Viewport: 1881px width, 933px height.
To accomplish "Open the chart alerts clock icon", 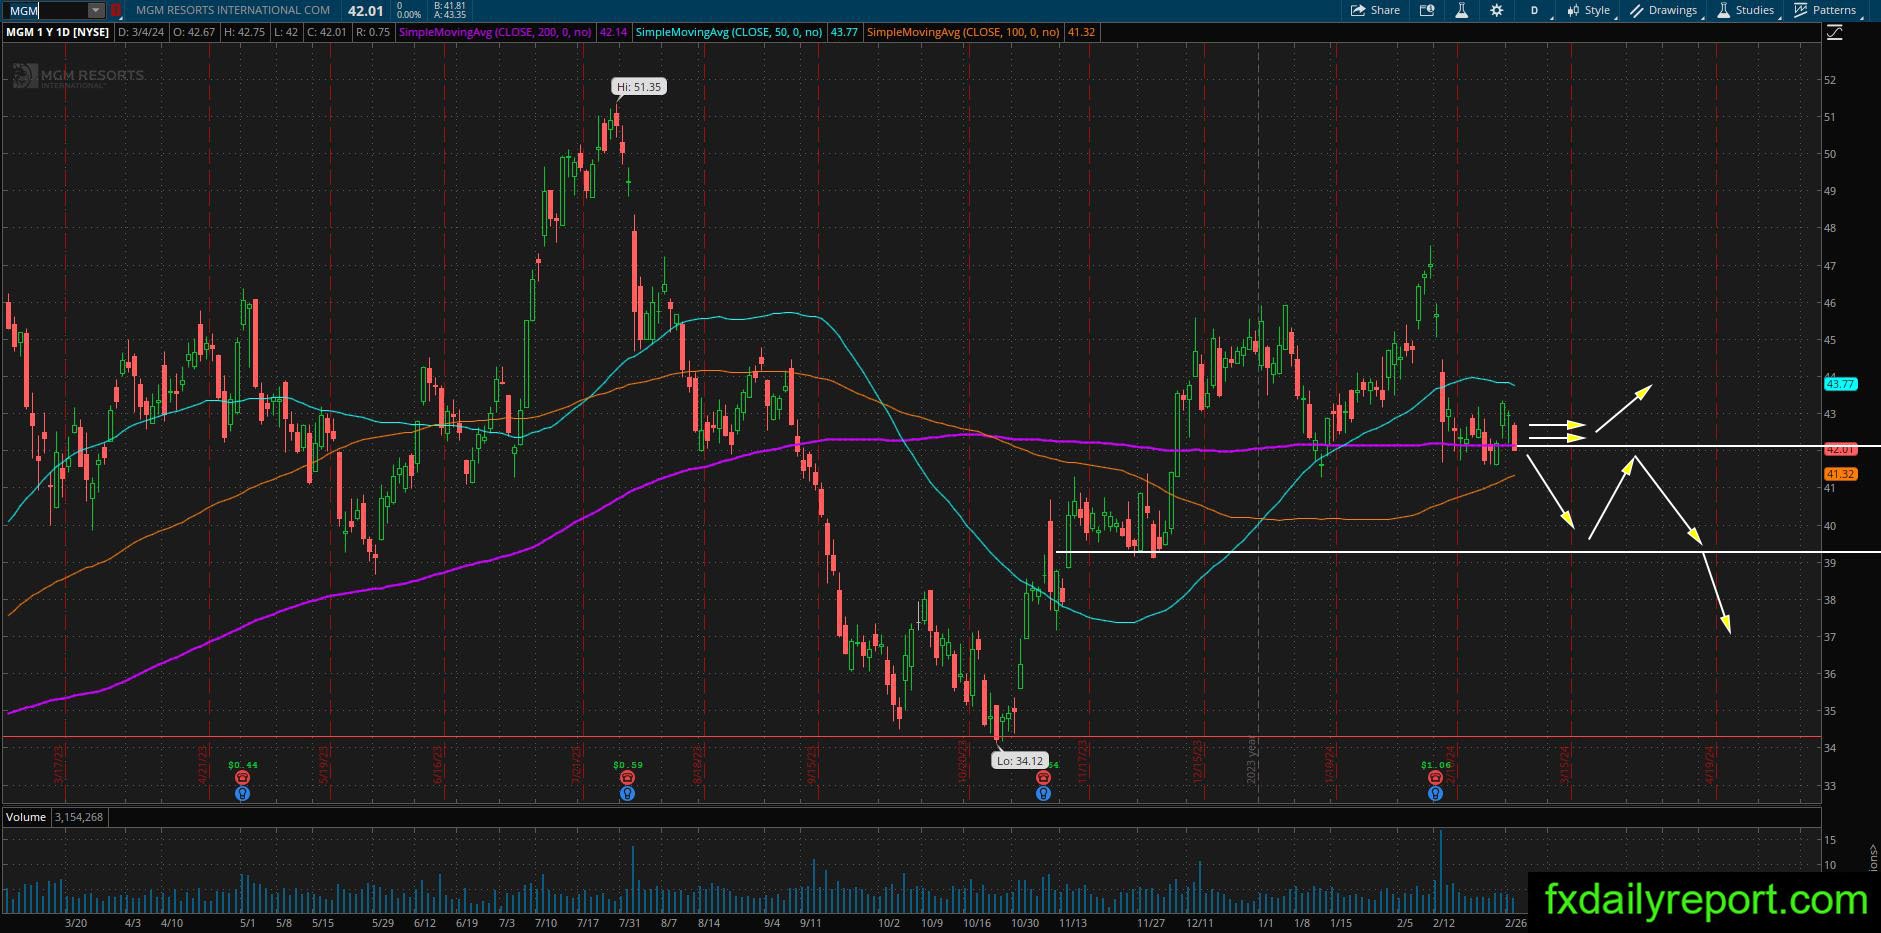I will pos(1427,10).
